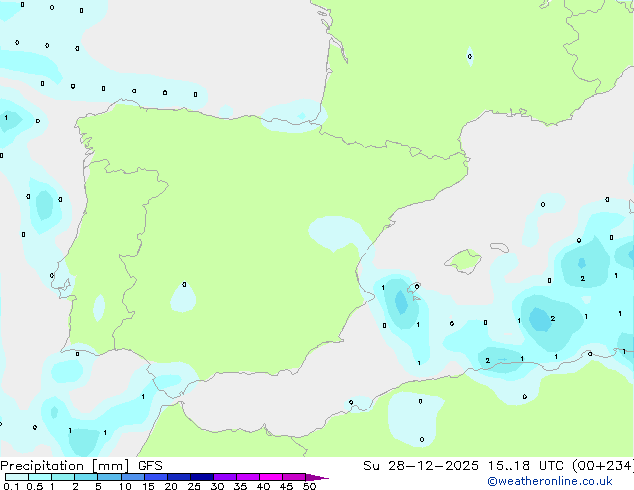Click the legend scale number '25'
634x490 pixels.
point(194,486)
